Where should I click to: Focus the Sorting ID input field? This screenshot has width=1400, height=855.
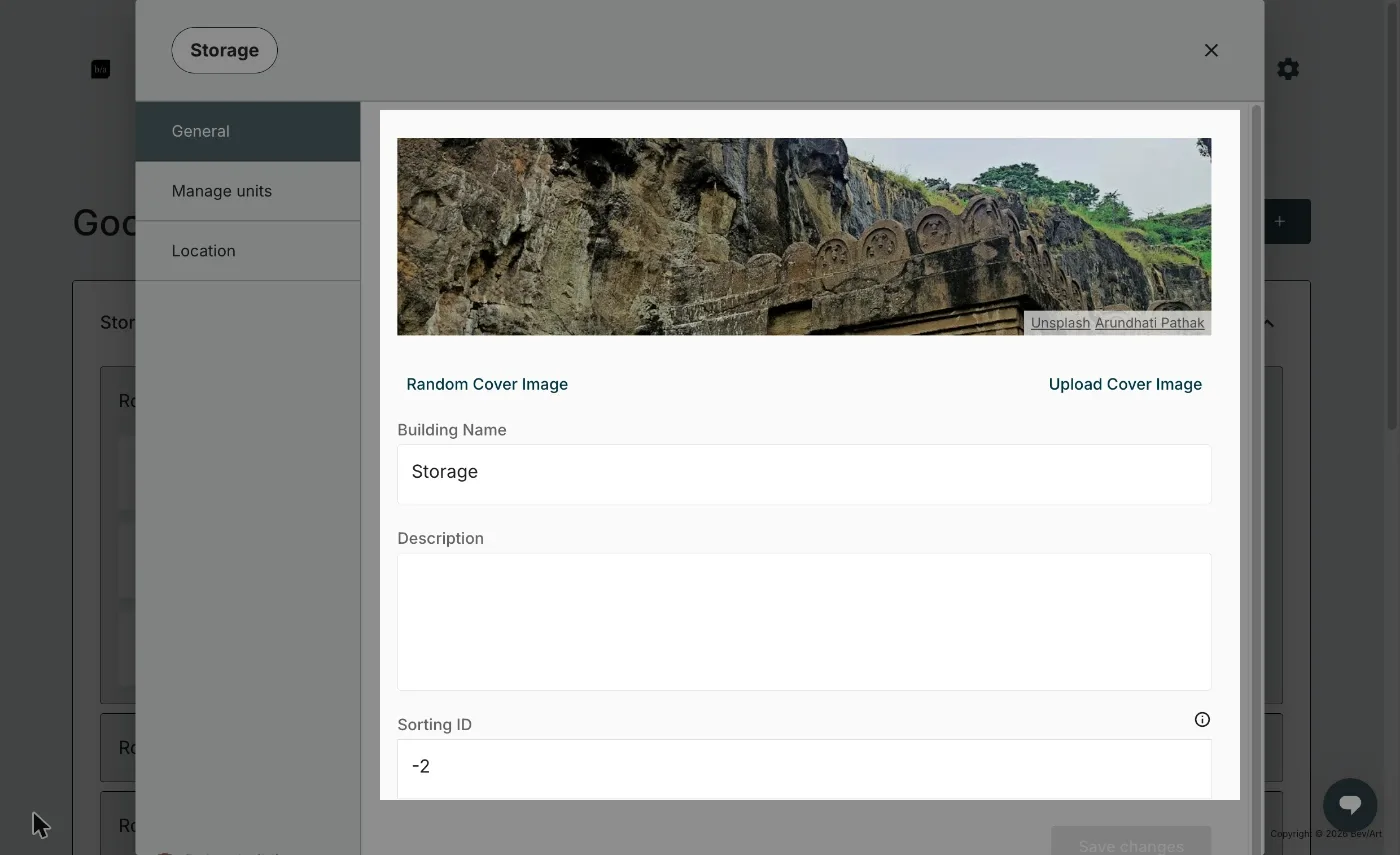(804, 769)
